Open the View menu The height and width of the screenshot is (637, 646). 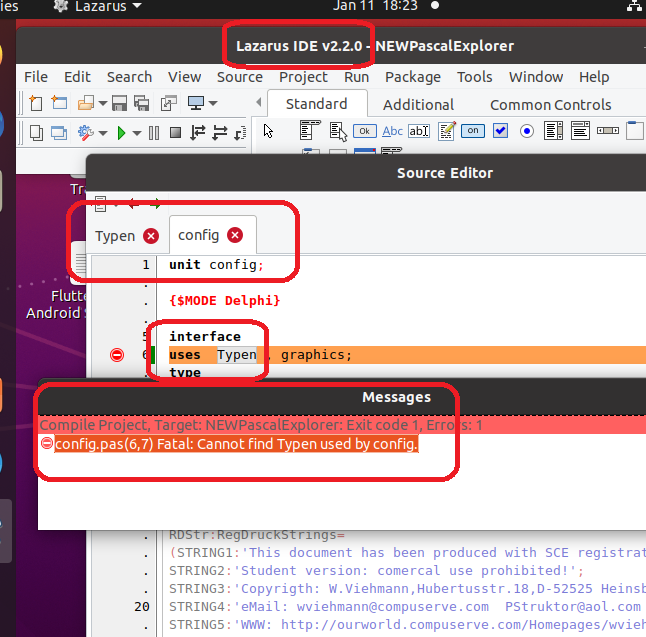[x=184, y=77]
